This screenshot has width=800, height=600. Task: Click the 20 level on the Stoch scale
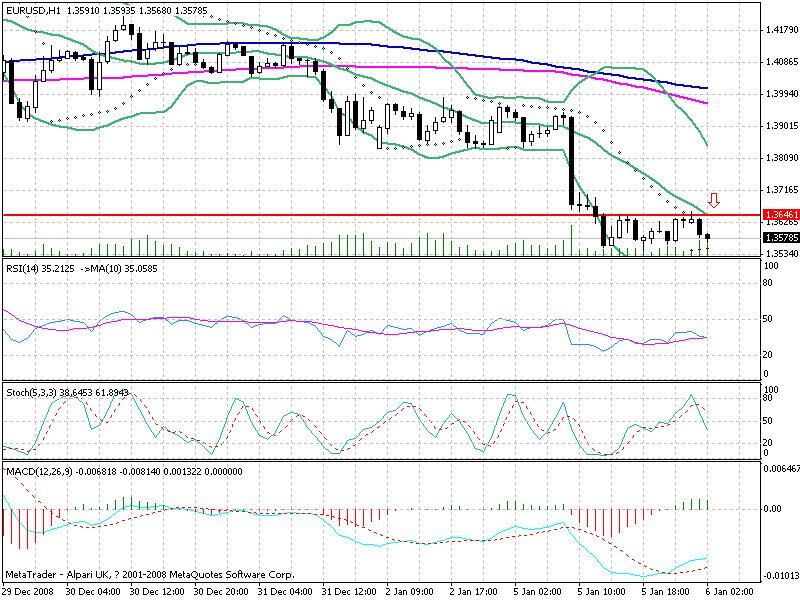pos(768,442)
